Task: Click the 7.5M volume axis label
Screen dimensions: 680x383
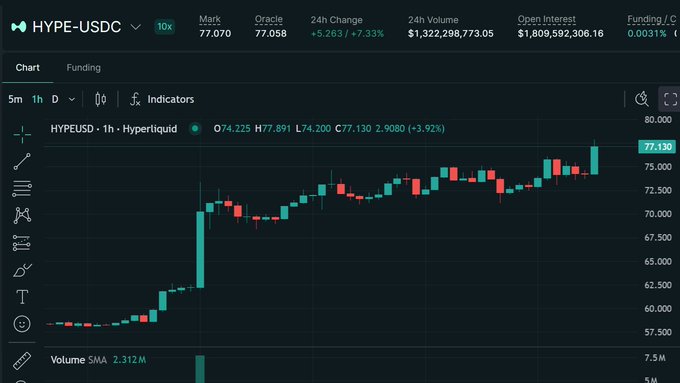Action: tap(655, 358)
